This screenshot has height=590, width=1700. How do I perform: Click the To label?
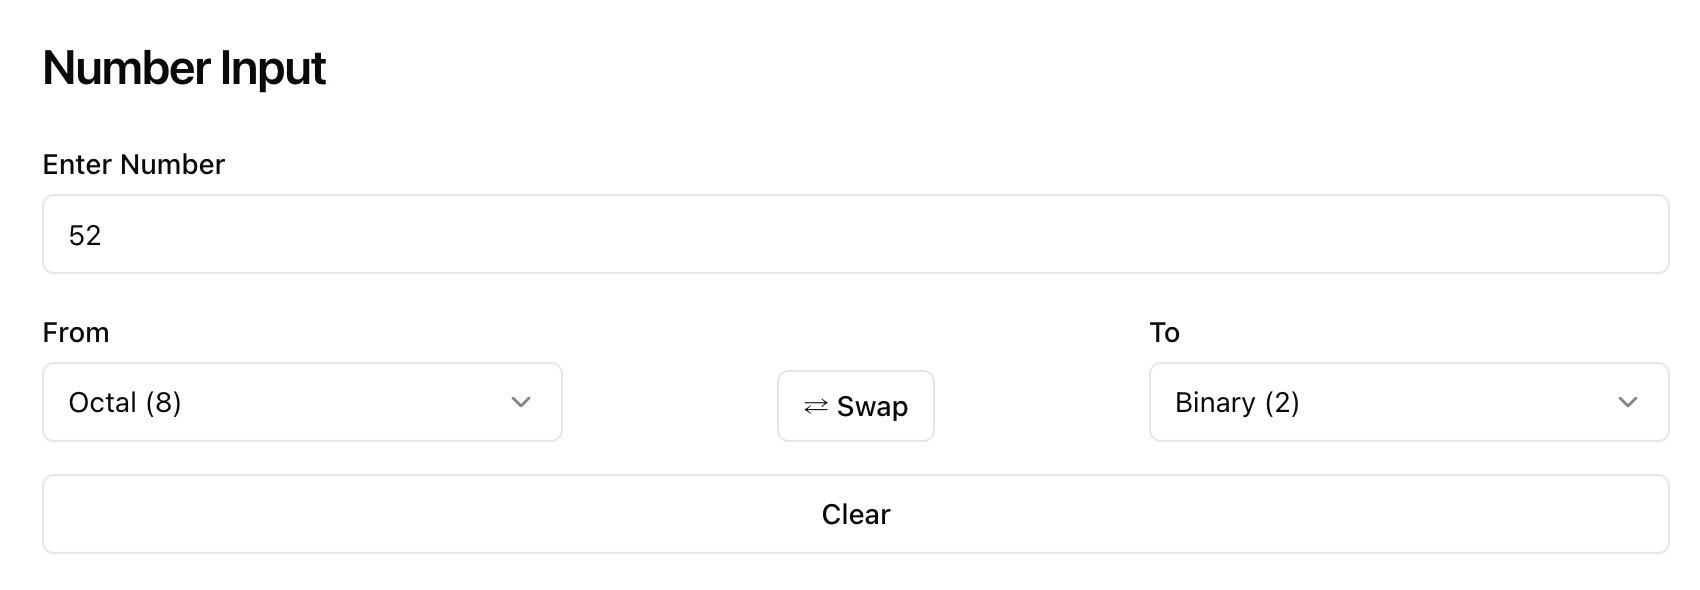pyautogui.click(x=1164, y=332)
